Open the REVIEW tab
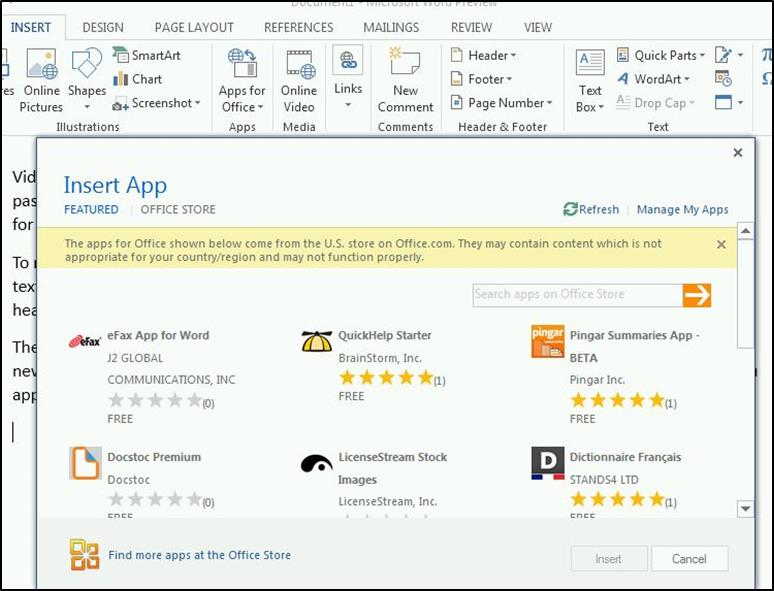 tap(471, 27)
